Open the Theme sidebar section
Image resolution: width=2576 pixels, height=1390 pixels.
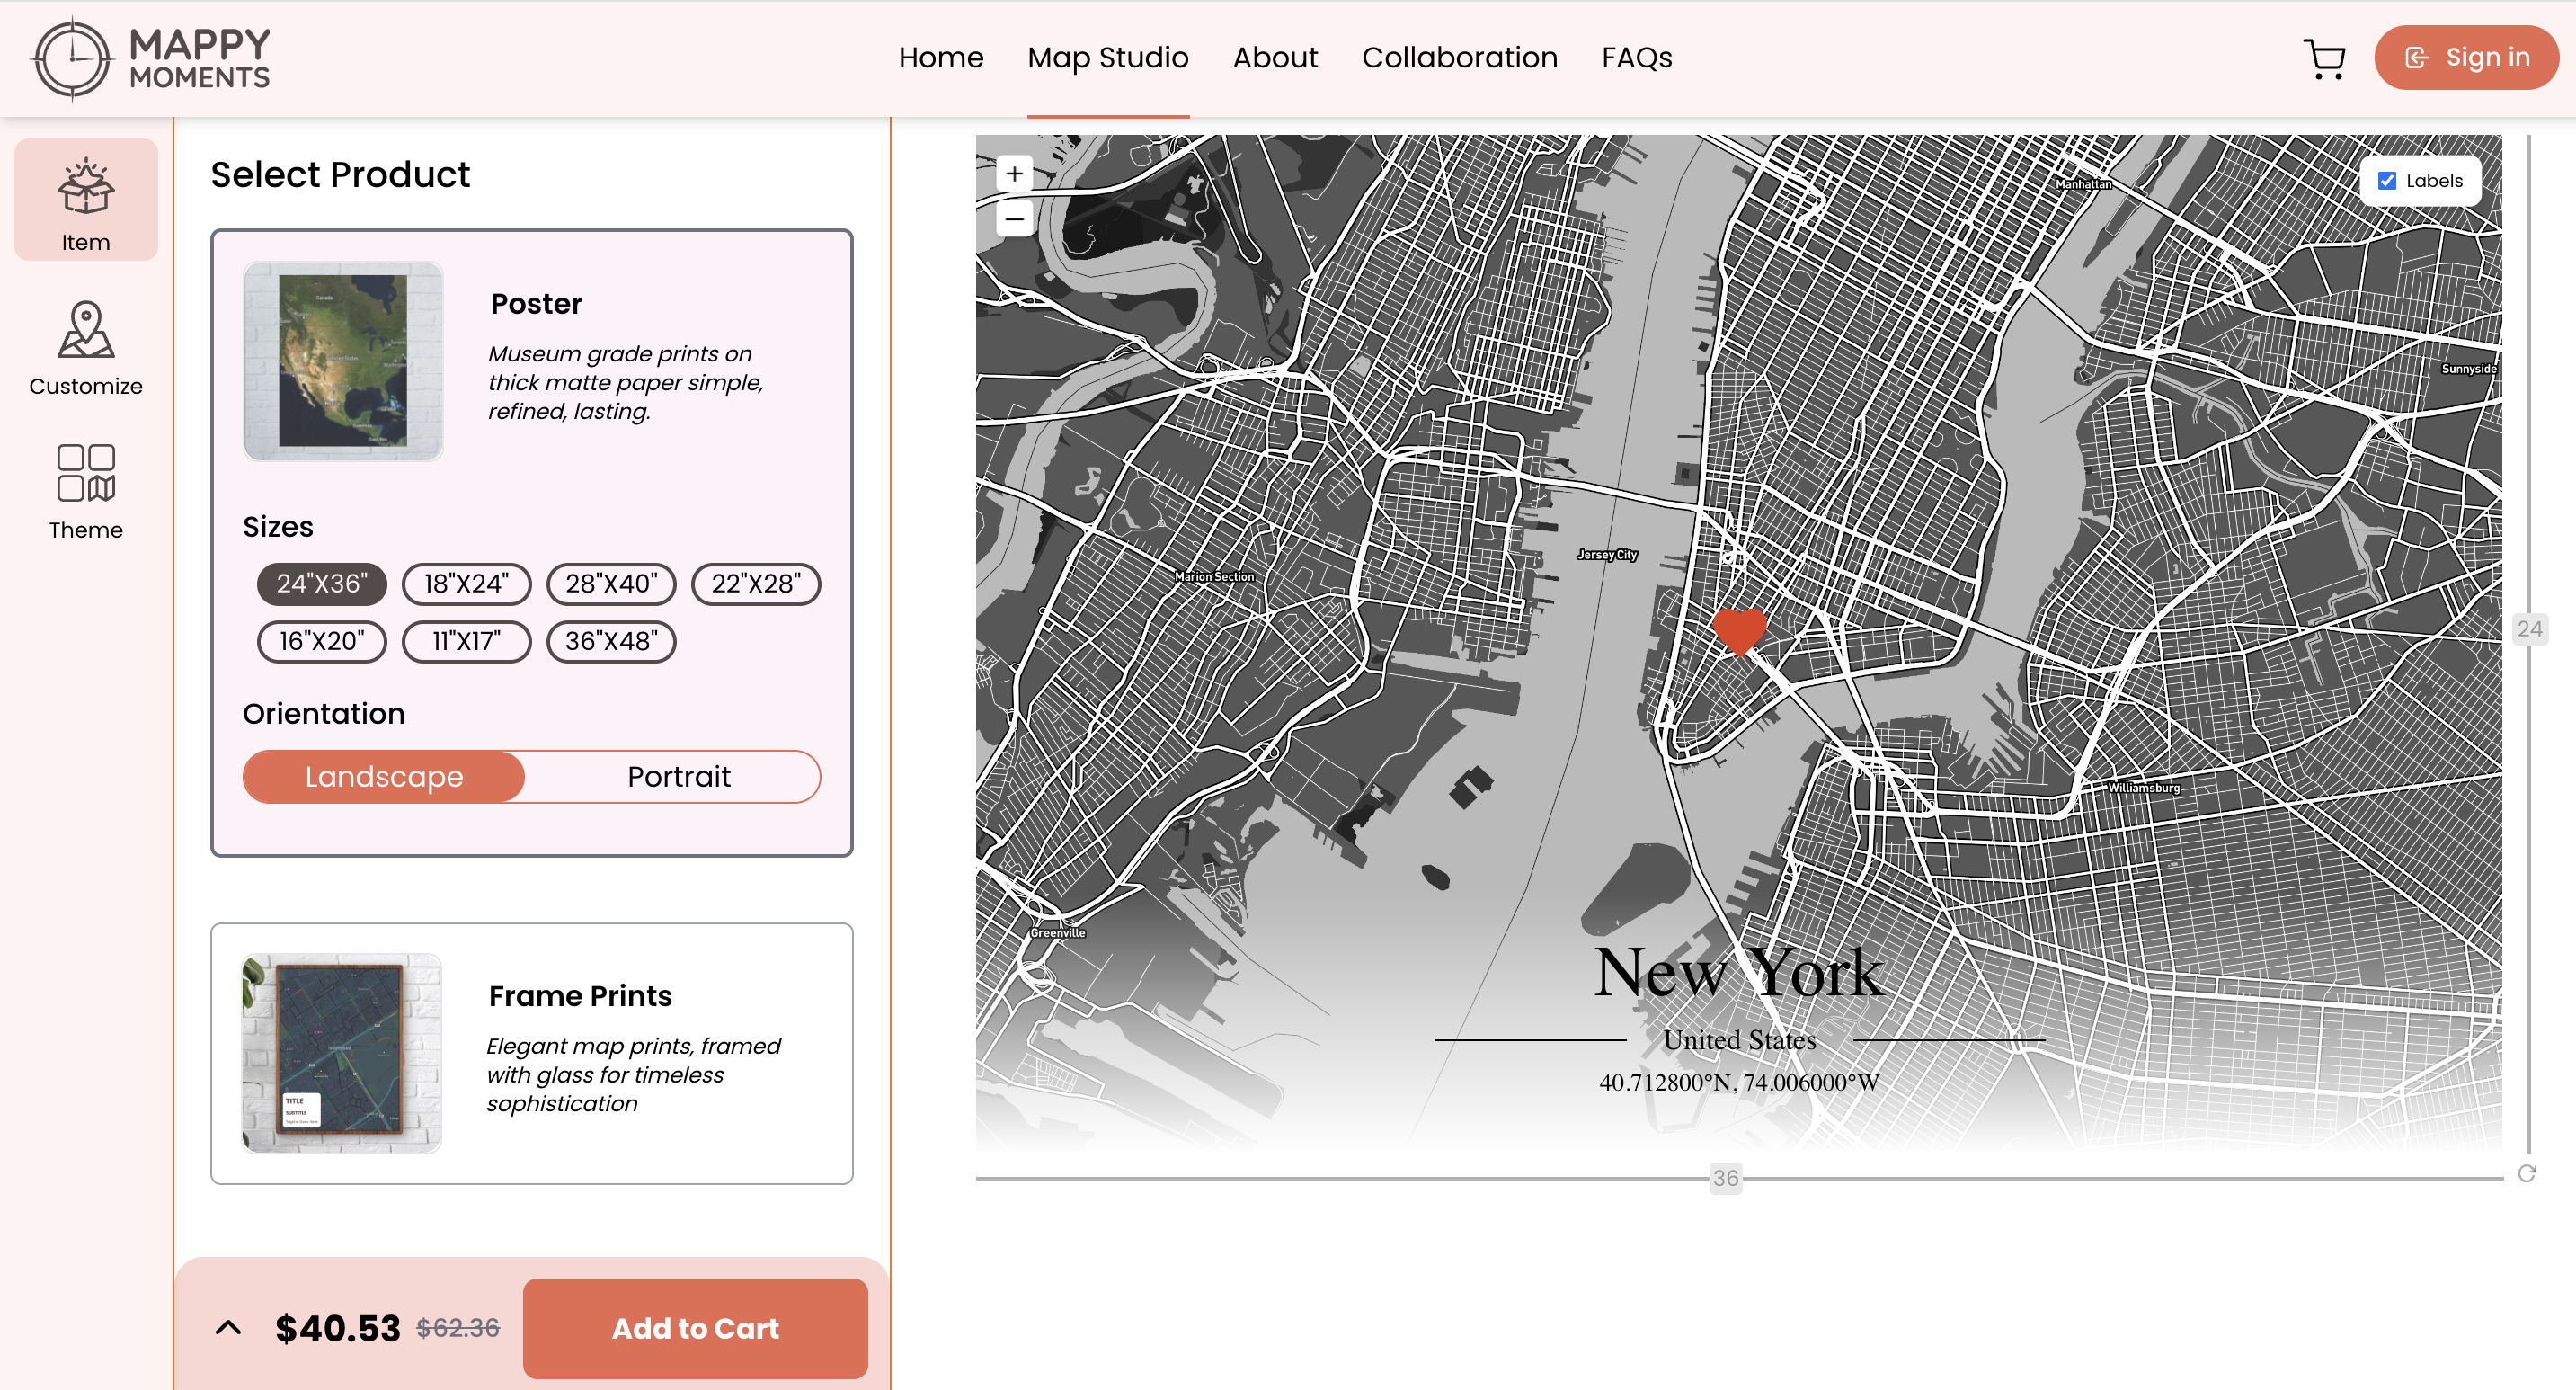click(x=86, y=492)
